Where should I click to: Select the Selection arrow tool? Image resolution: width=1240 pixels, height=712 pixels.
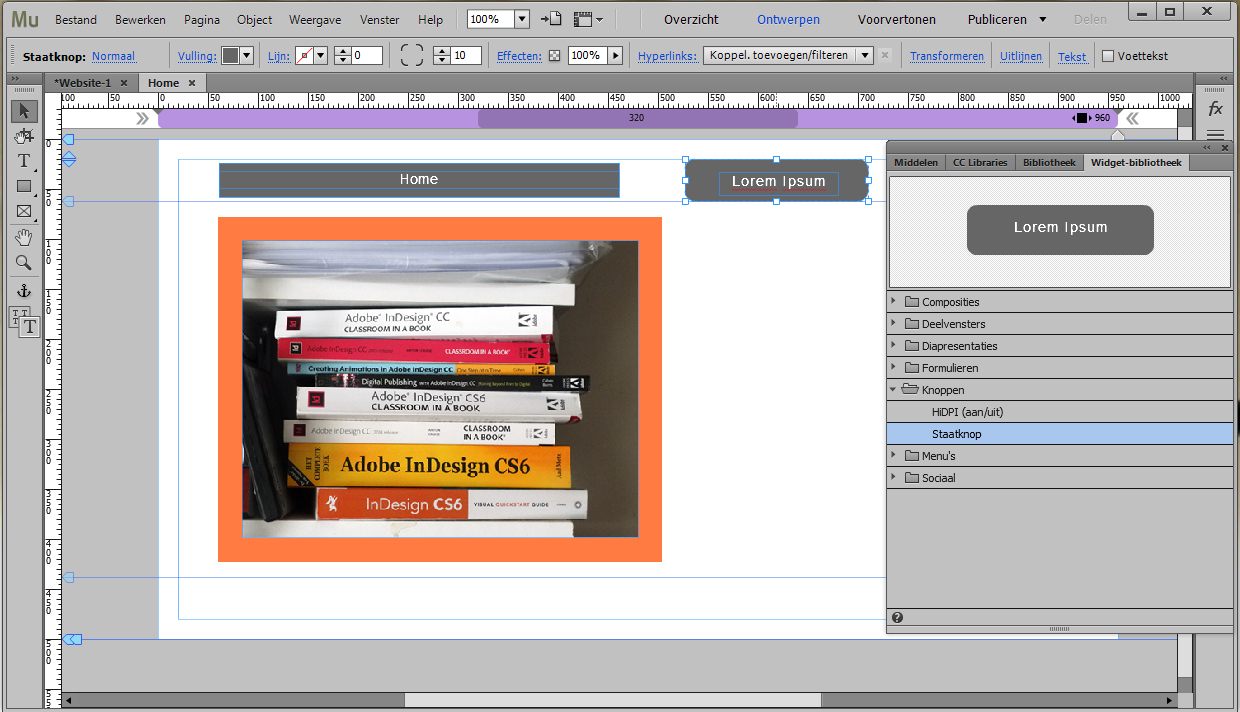pyautogui.click(x=24, y=111)
